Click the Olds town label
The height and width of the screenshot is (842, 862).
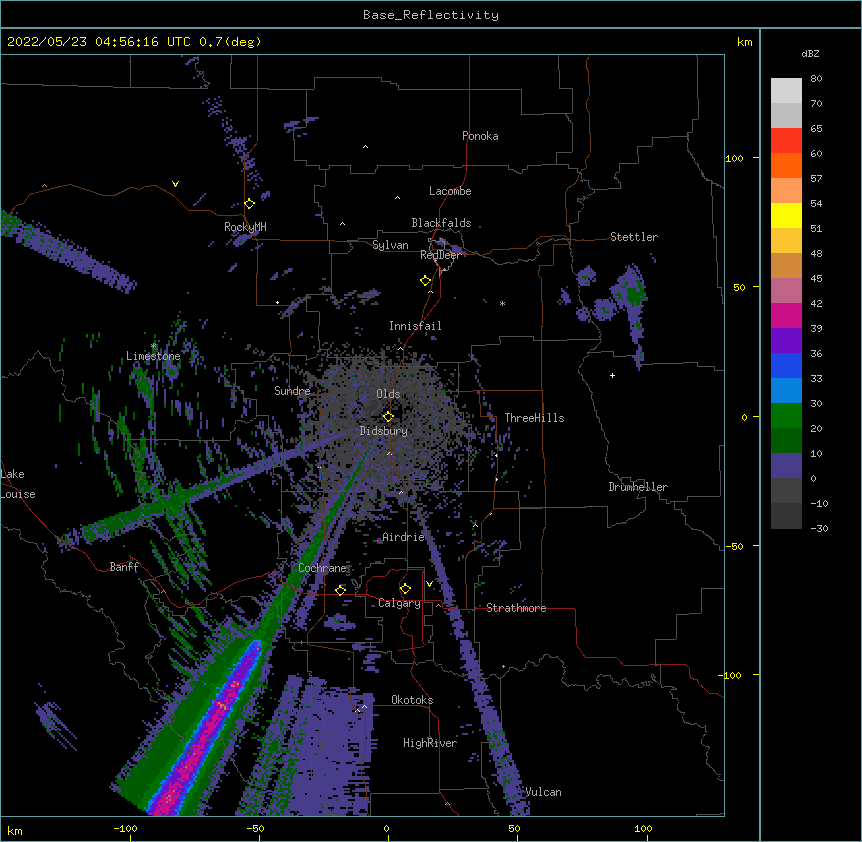tap(388, 394)
